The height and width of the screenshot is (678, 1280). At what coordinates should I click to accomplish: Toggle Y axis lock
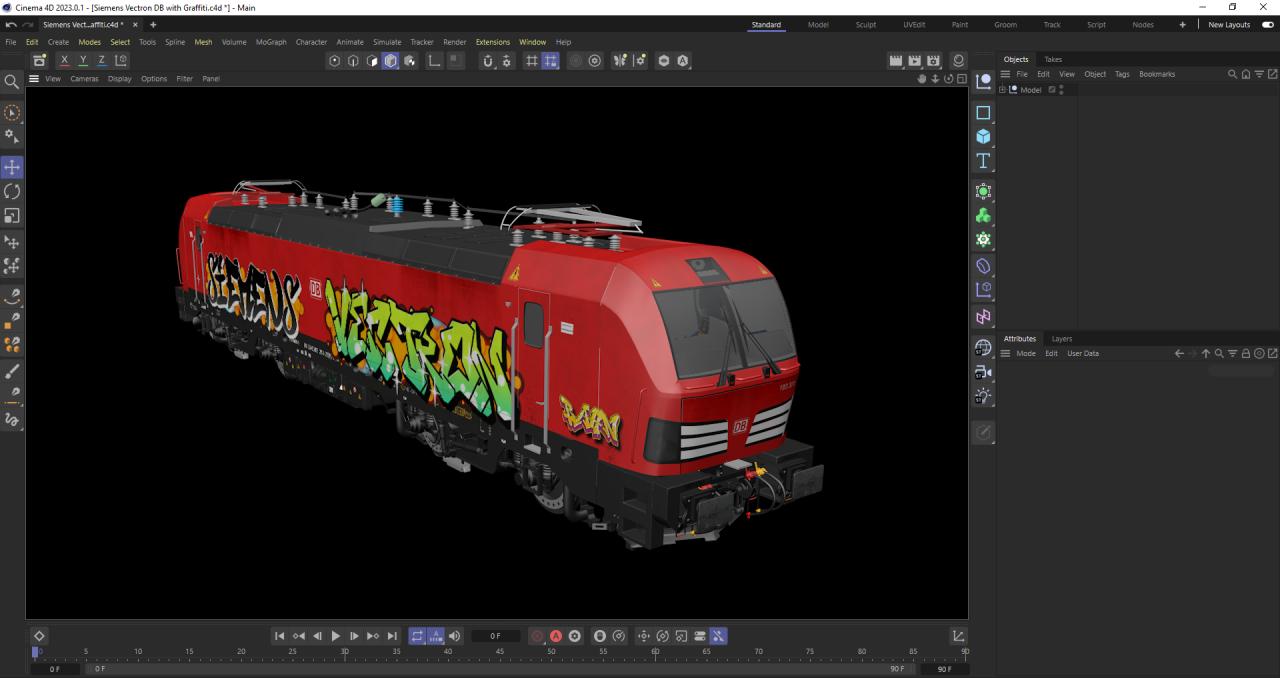point(83,61)
